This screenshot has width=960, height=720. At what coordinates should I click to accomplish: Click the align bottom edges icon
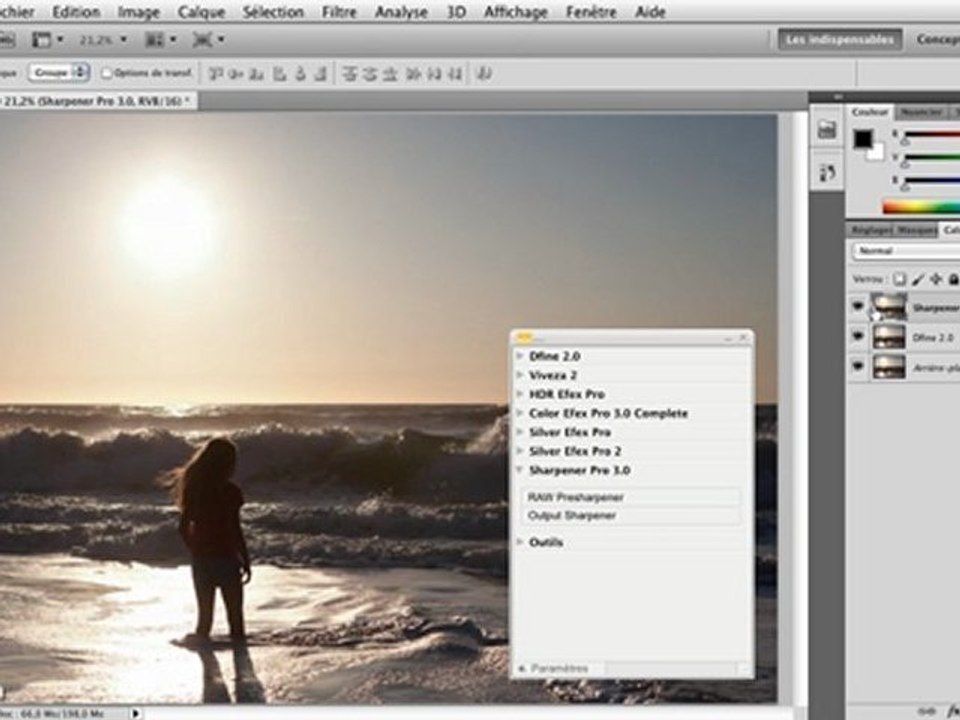pos(257,74)
